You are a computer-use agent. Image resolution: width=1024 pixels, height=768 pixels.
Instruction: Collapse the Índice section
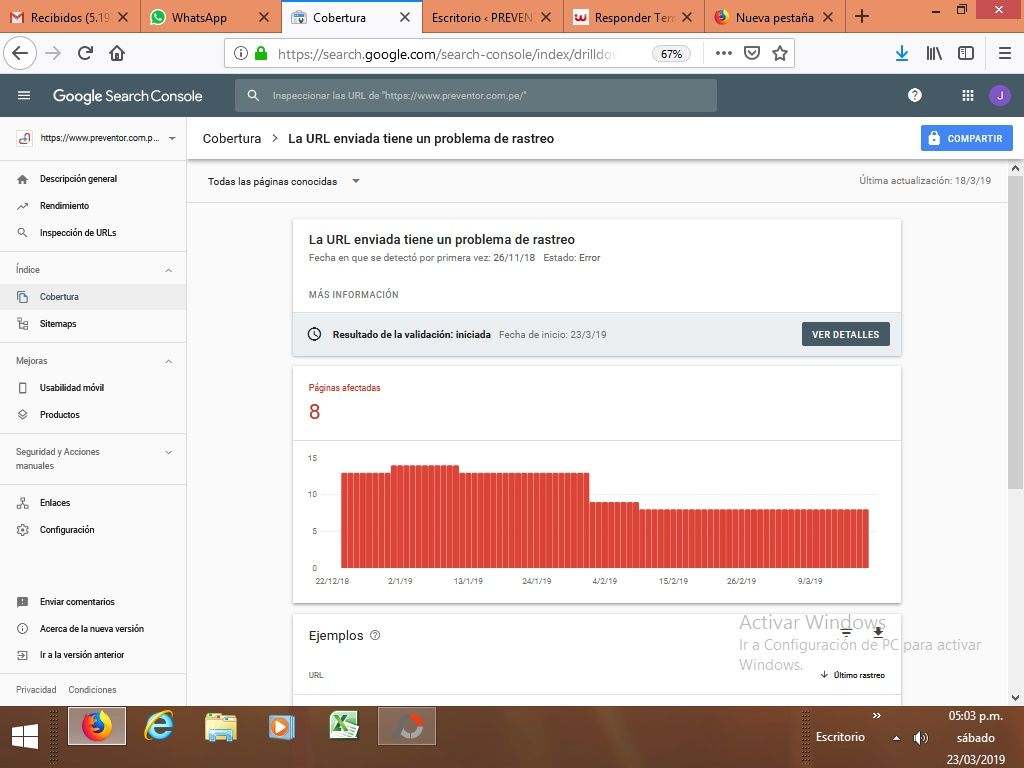[168, 270]
